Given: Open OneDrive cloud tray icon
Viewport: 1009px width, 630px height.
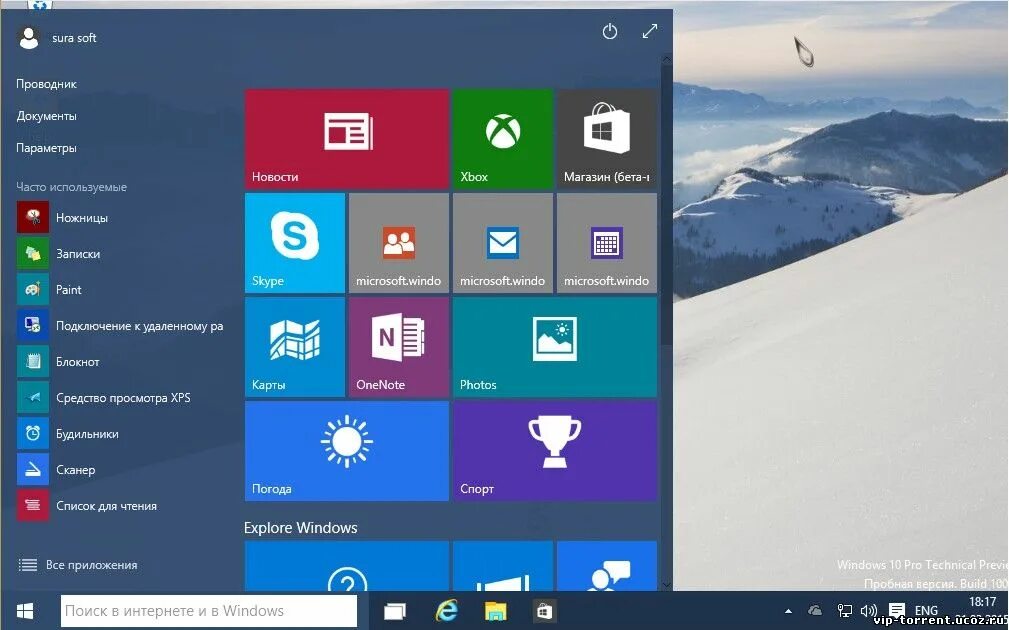Looking at the screenshot, I should point(815,611).
